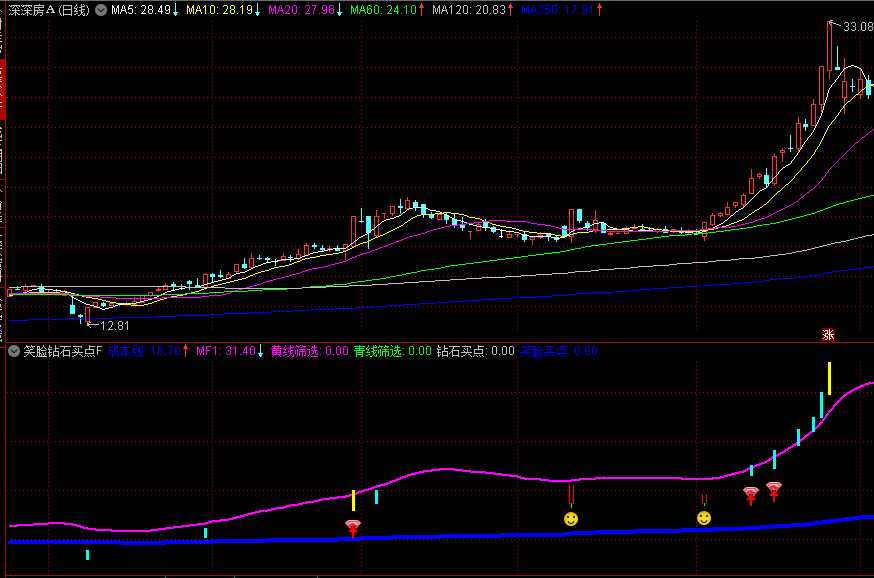
Task: Click the red 涨 marker icon
Action: (x=827, y=334)
